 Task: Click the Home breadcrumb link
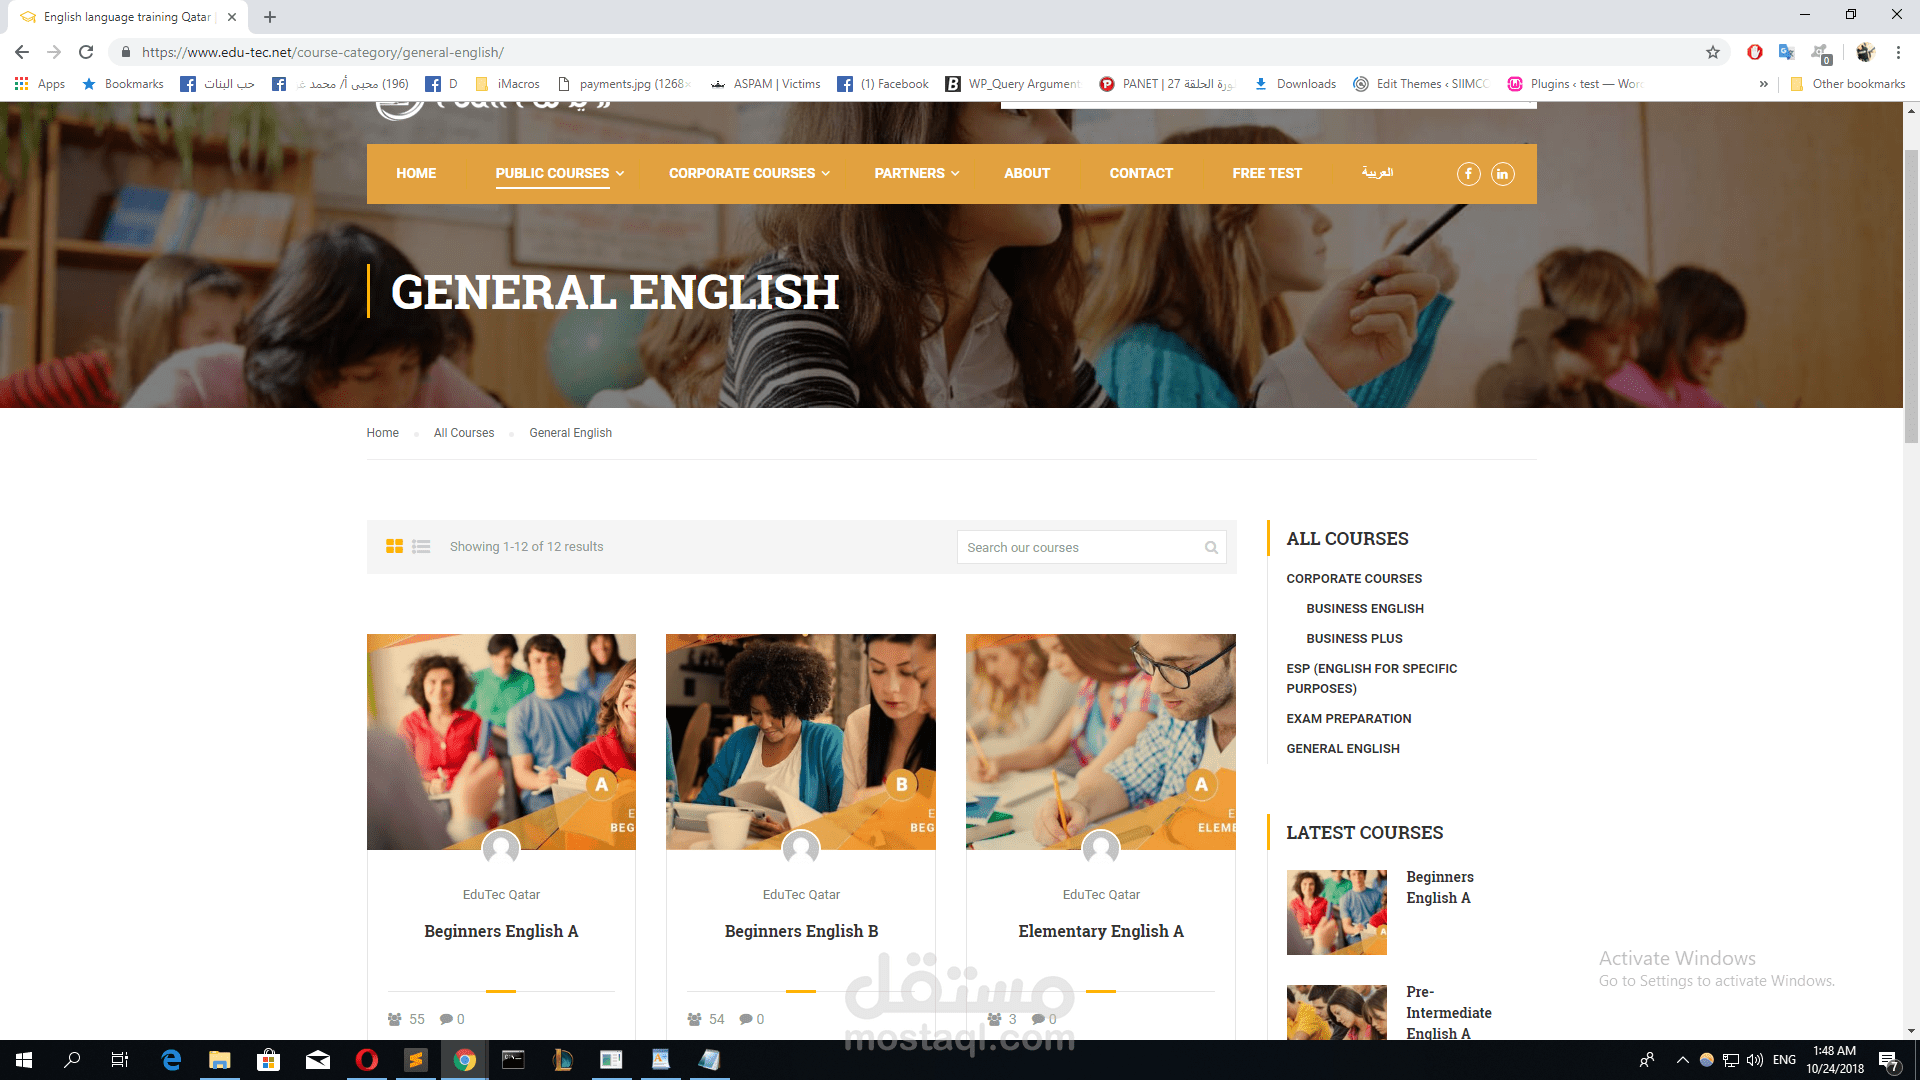pos(382,433)
